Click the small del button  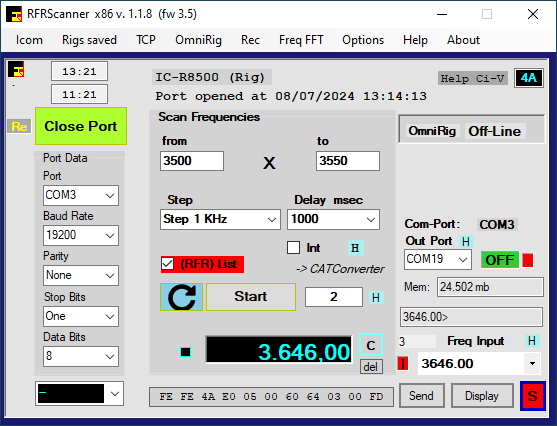point(371,367)
